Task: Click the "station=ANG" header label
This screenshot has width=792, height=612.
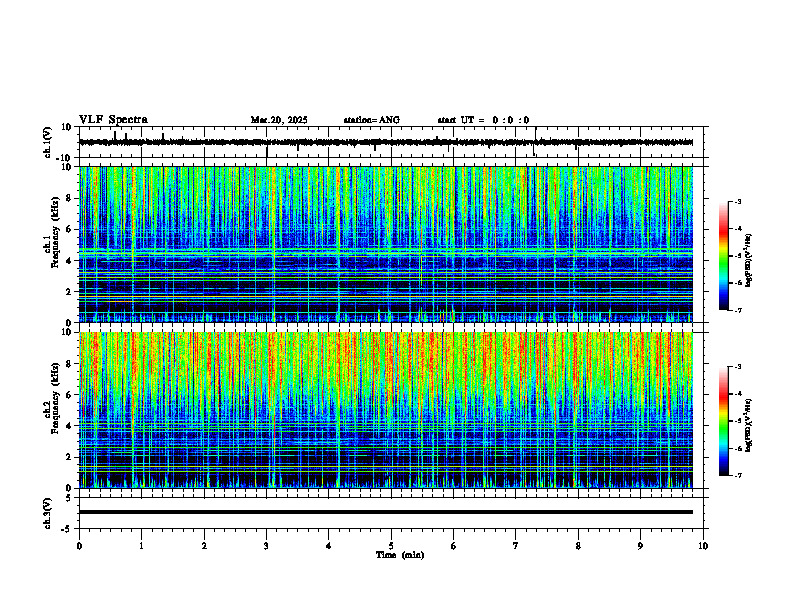Action: click(x=371, y=120)
